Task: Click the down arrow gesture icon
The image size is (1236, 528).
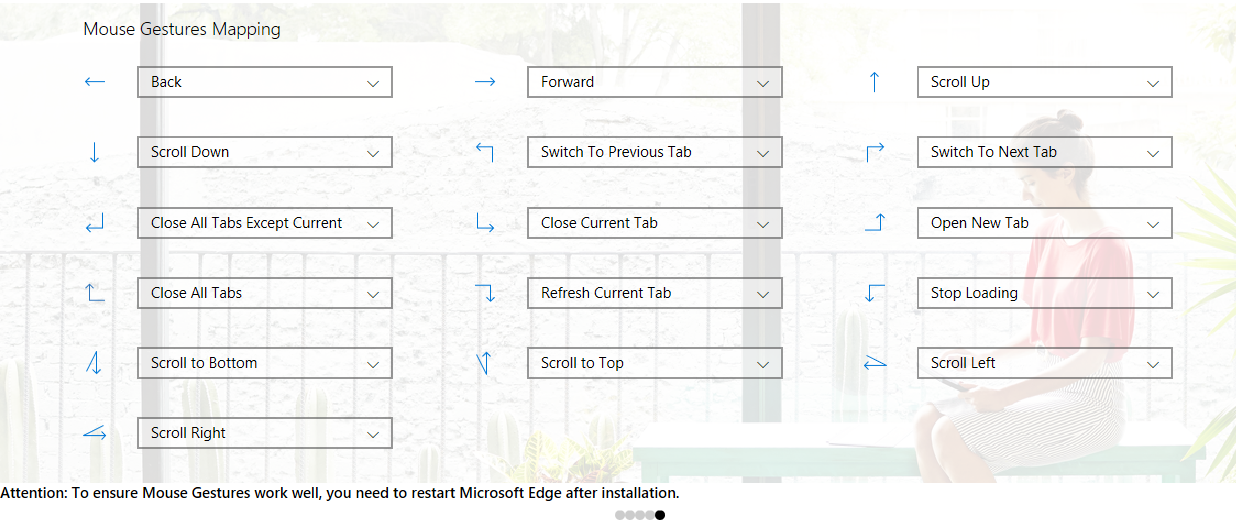Action: 95,152
